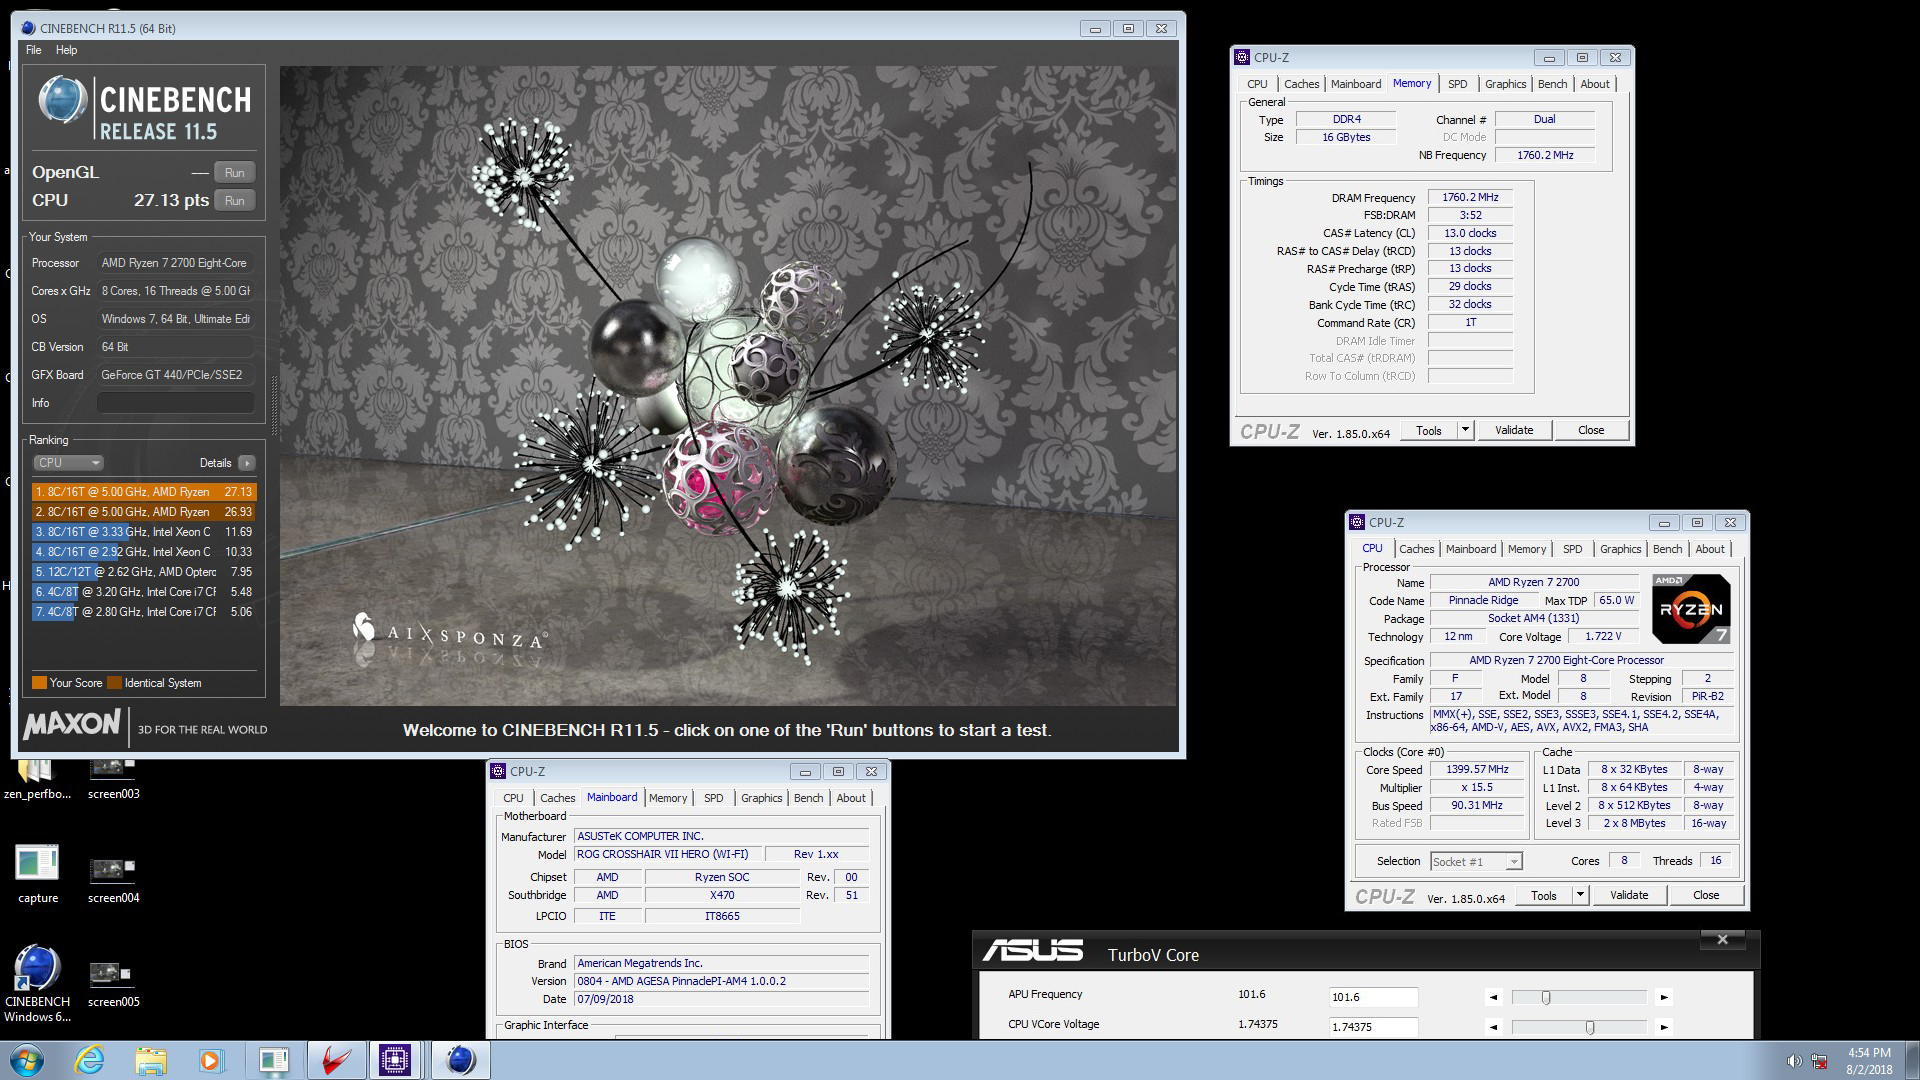Open the Windows Start menu
Screen dimensions: 1920x1080
pyautogui.click(x=27, y=1060)
